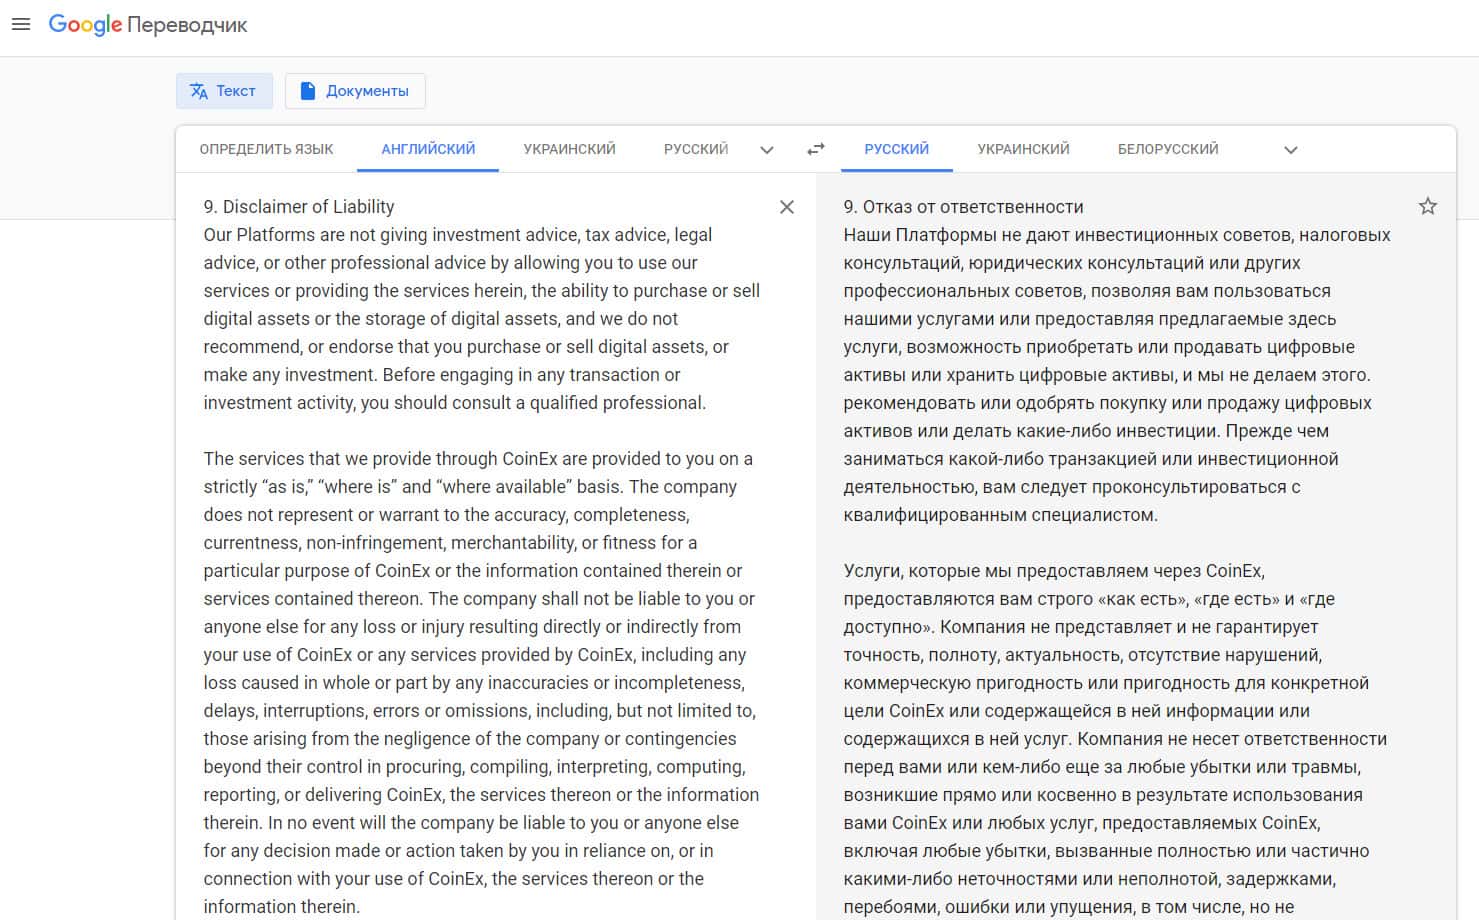Expand the target languages dropdown list
The height and width of the screenshot is (920, 1479).
1291,150
